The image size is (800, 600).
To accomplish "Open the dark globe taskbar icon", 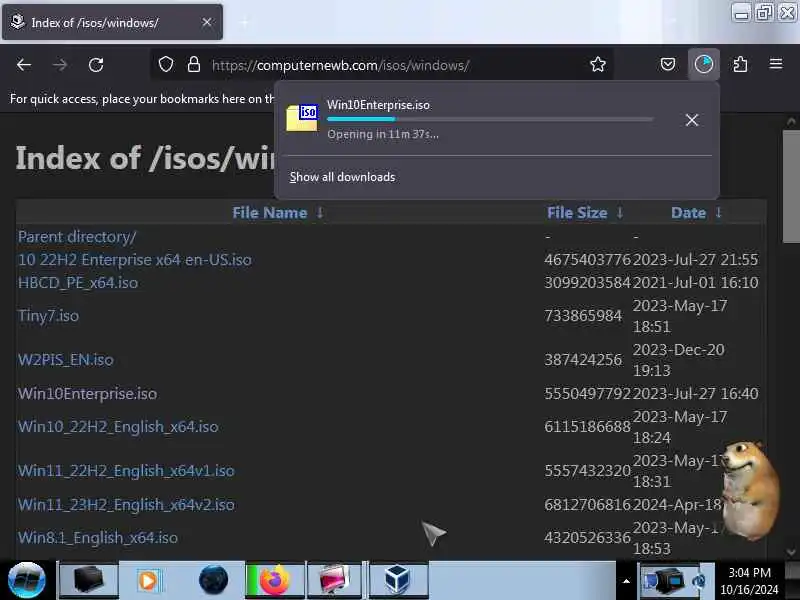I will click(x=213, y=580).
